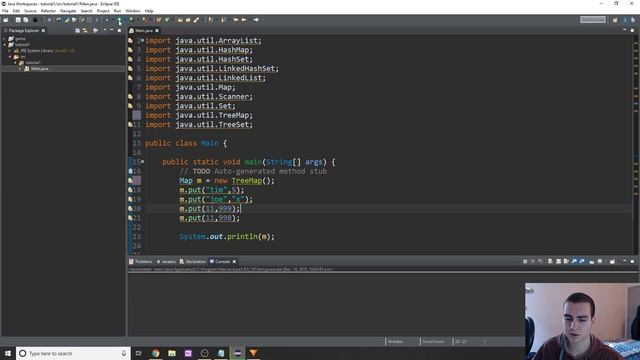Click the warning marker on line 18
The height and width of the screenshot is (360, 640).
tap(130, 190)
